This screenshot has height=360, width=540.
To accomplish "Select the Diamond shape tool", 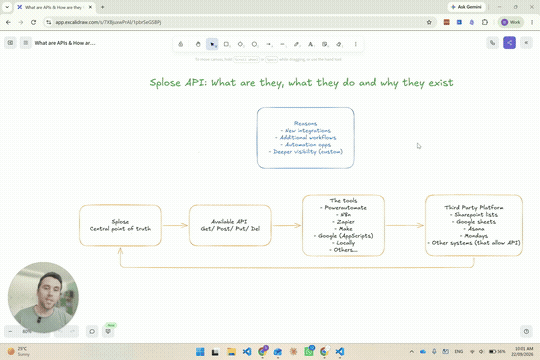I will [240, 44].
